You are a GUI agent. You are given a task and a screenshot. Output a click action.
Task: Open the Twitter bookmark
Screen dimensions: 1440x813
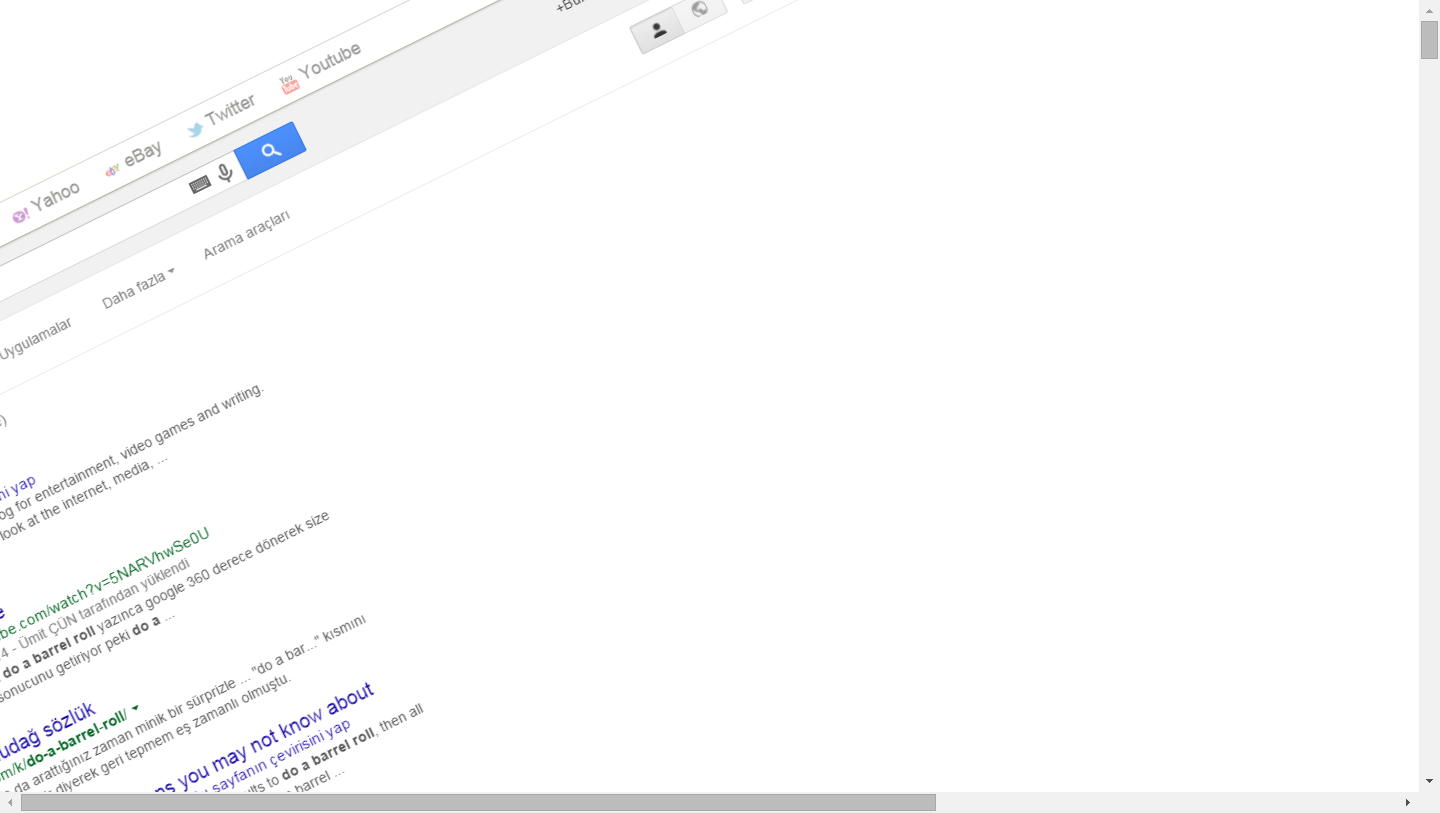[x=221, y=115]
